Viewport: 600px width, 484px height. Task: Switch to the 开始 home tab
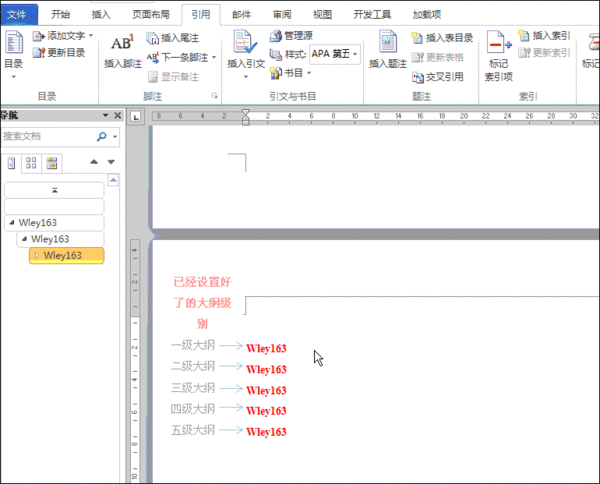[x=61, y=15]
